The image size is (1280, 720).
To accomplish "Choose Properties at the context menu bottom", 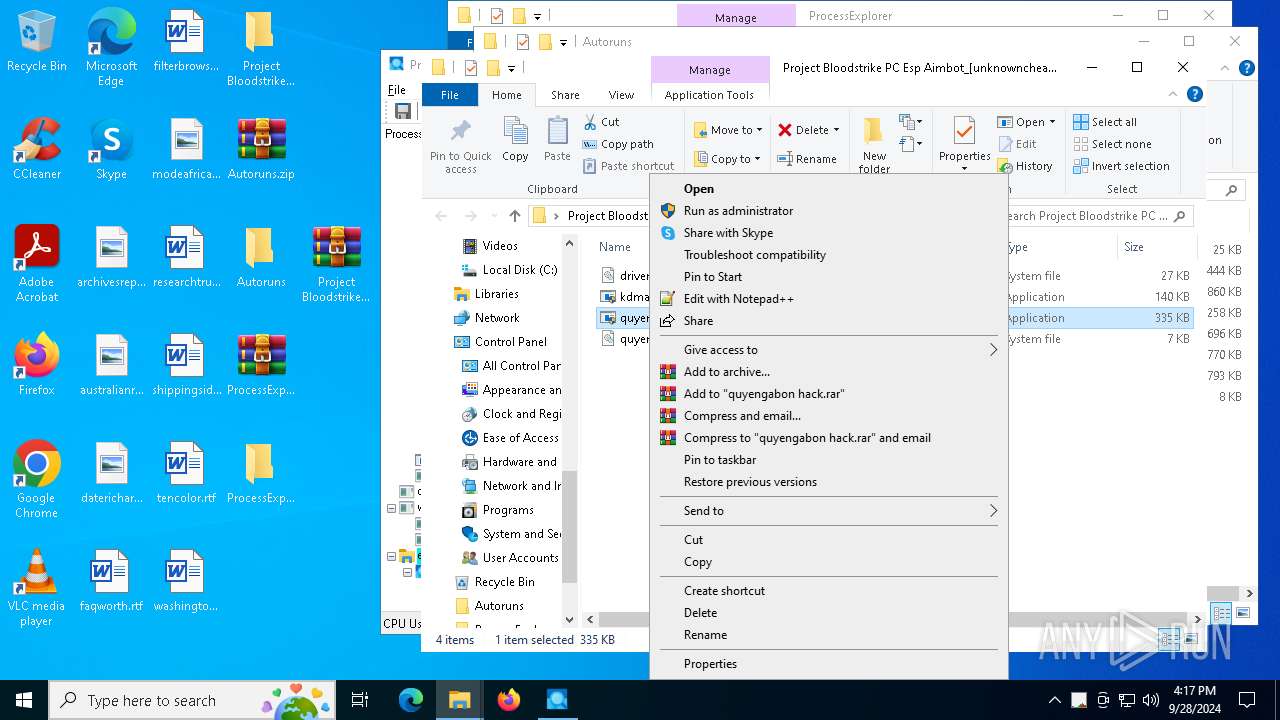I will click(x=829, y=664).
